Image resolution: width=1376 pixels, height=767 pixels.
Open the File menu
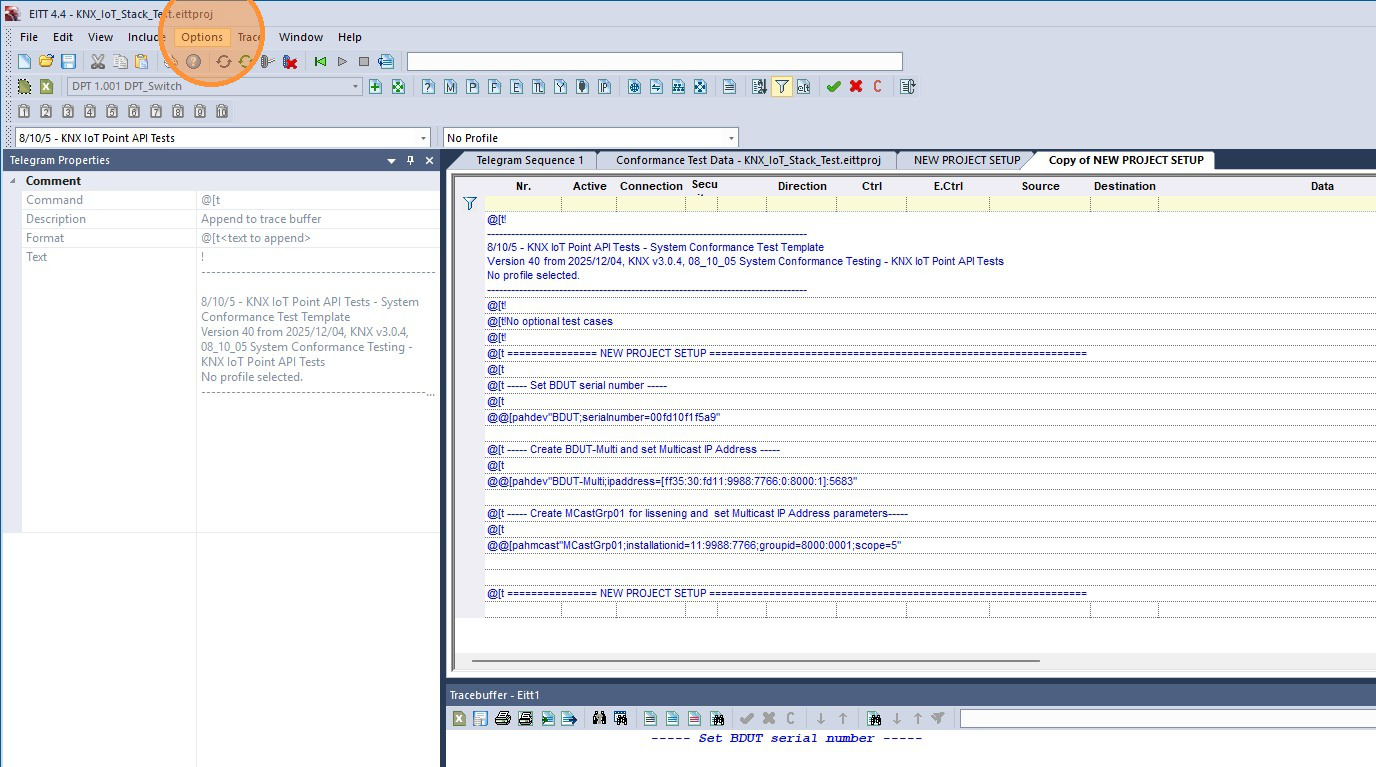point(29,37)
